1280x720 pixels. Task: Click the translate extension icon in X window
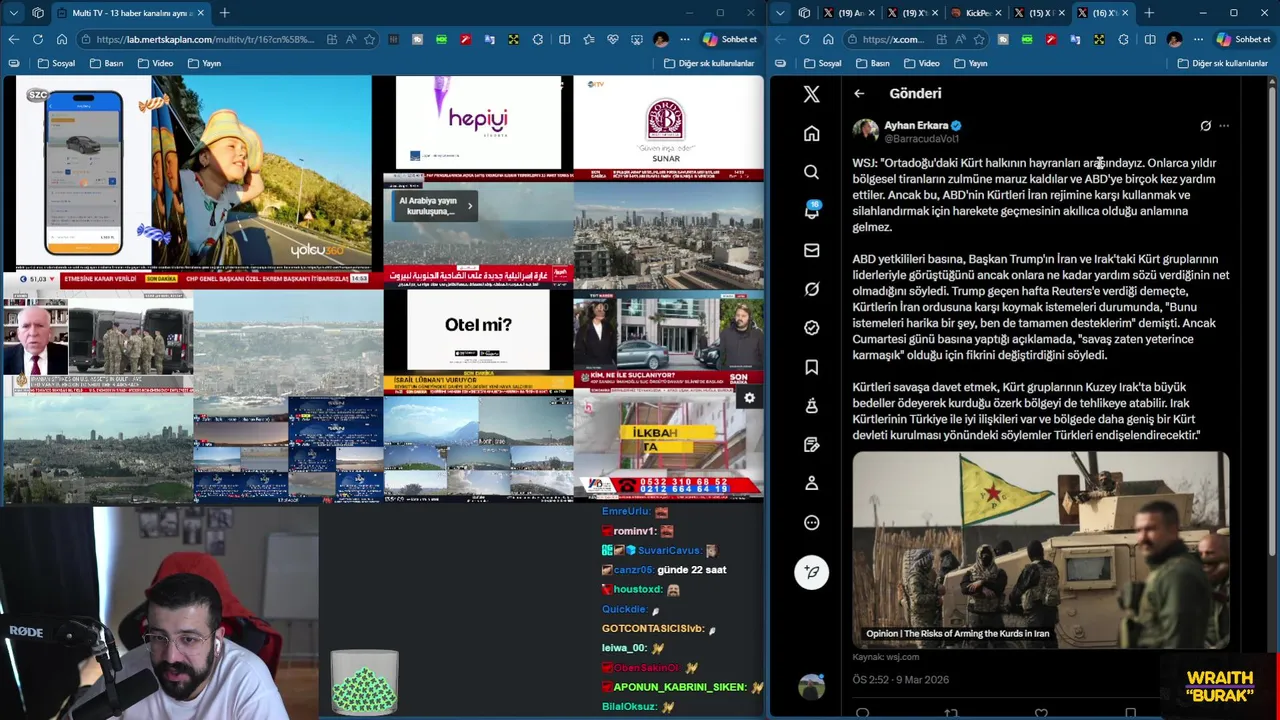(x=1075, y=40)
